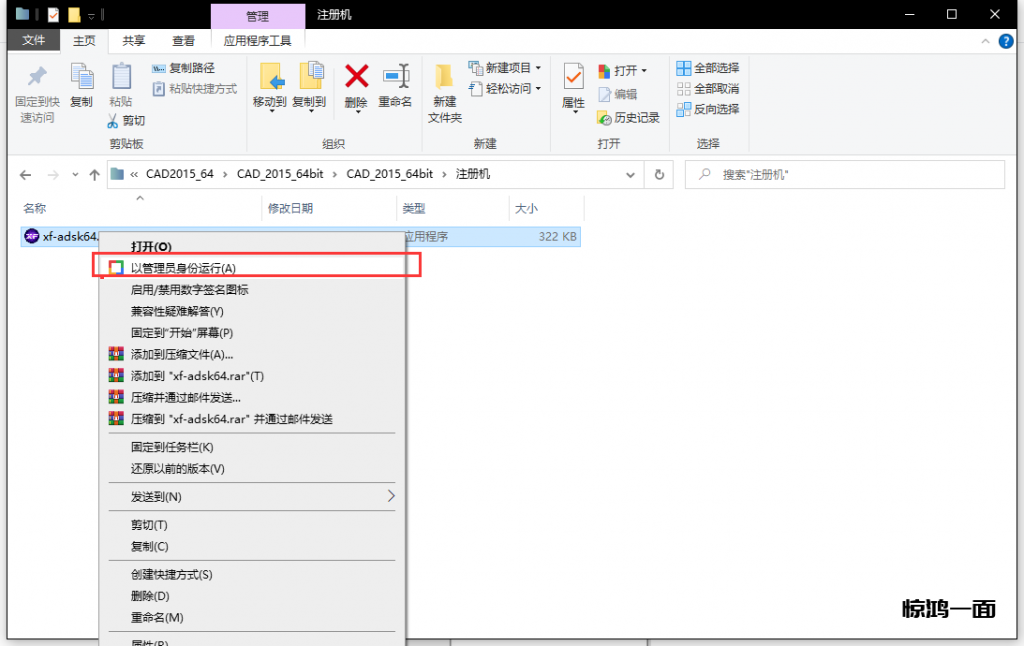Click the blue Help question mark icon
The width and height of the screenshot is (1024, 646).
click(1005, 40)
